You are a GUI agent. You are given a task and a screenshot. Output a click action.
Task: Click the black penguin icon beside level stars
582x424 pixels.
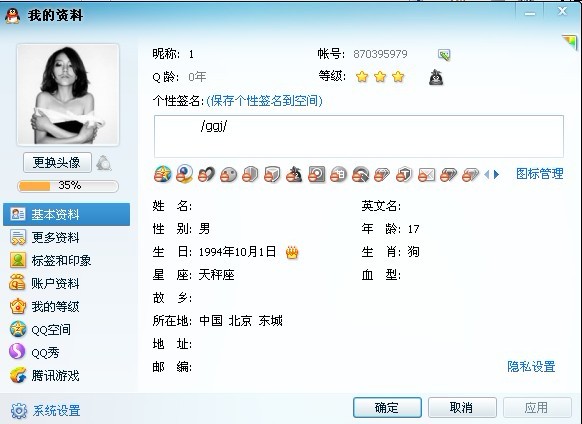(436, 77)
